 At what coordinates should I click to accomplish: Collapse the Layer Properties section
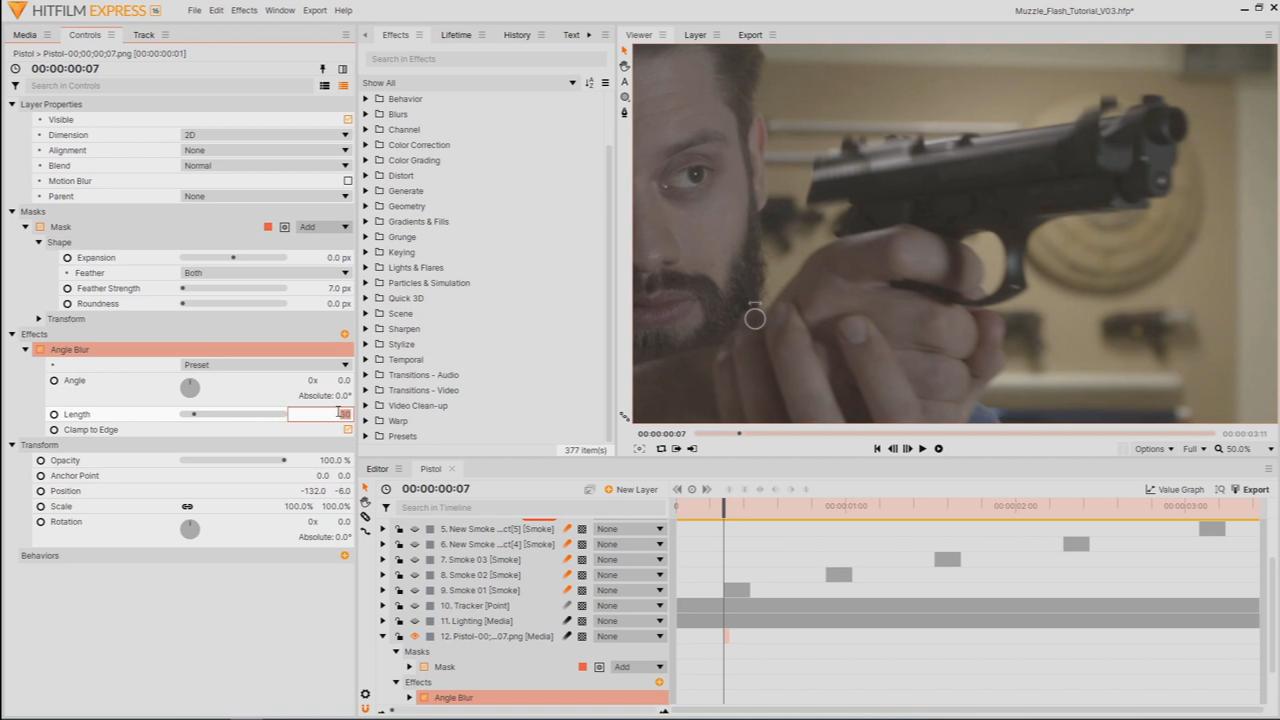12,104
